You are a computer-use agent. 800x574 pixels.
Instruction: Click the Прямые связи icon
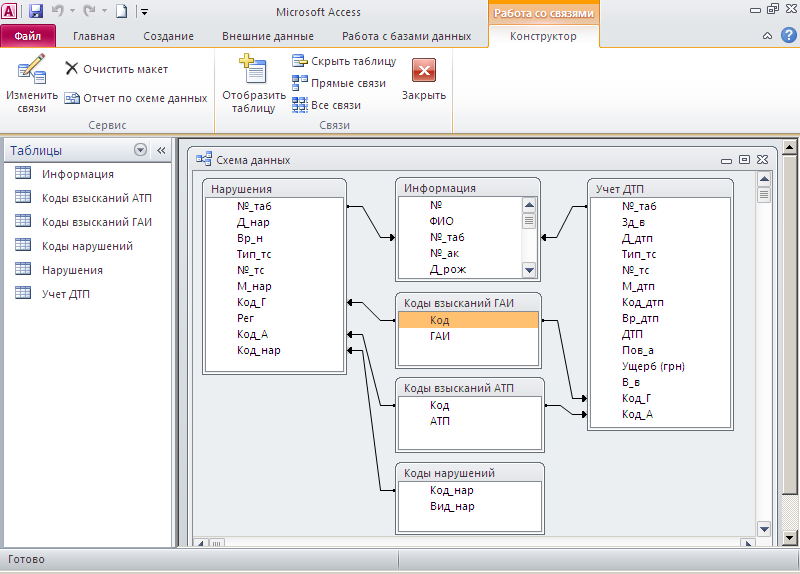click(x=299, y=83)
